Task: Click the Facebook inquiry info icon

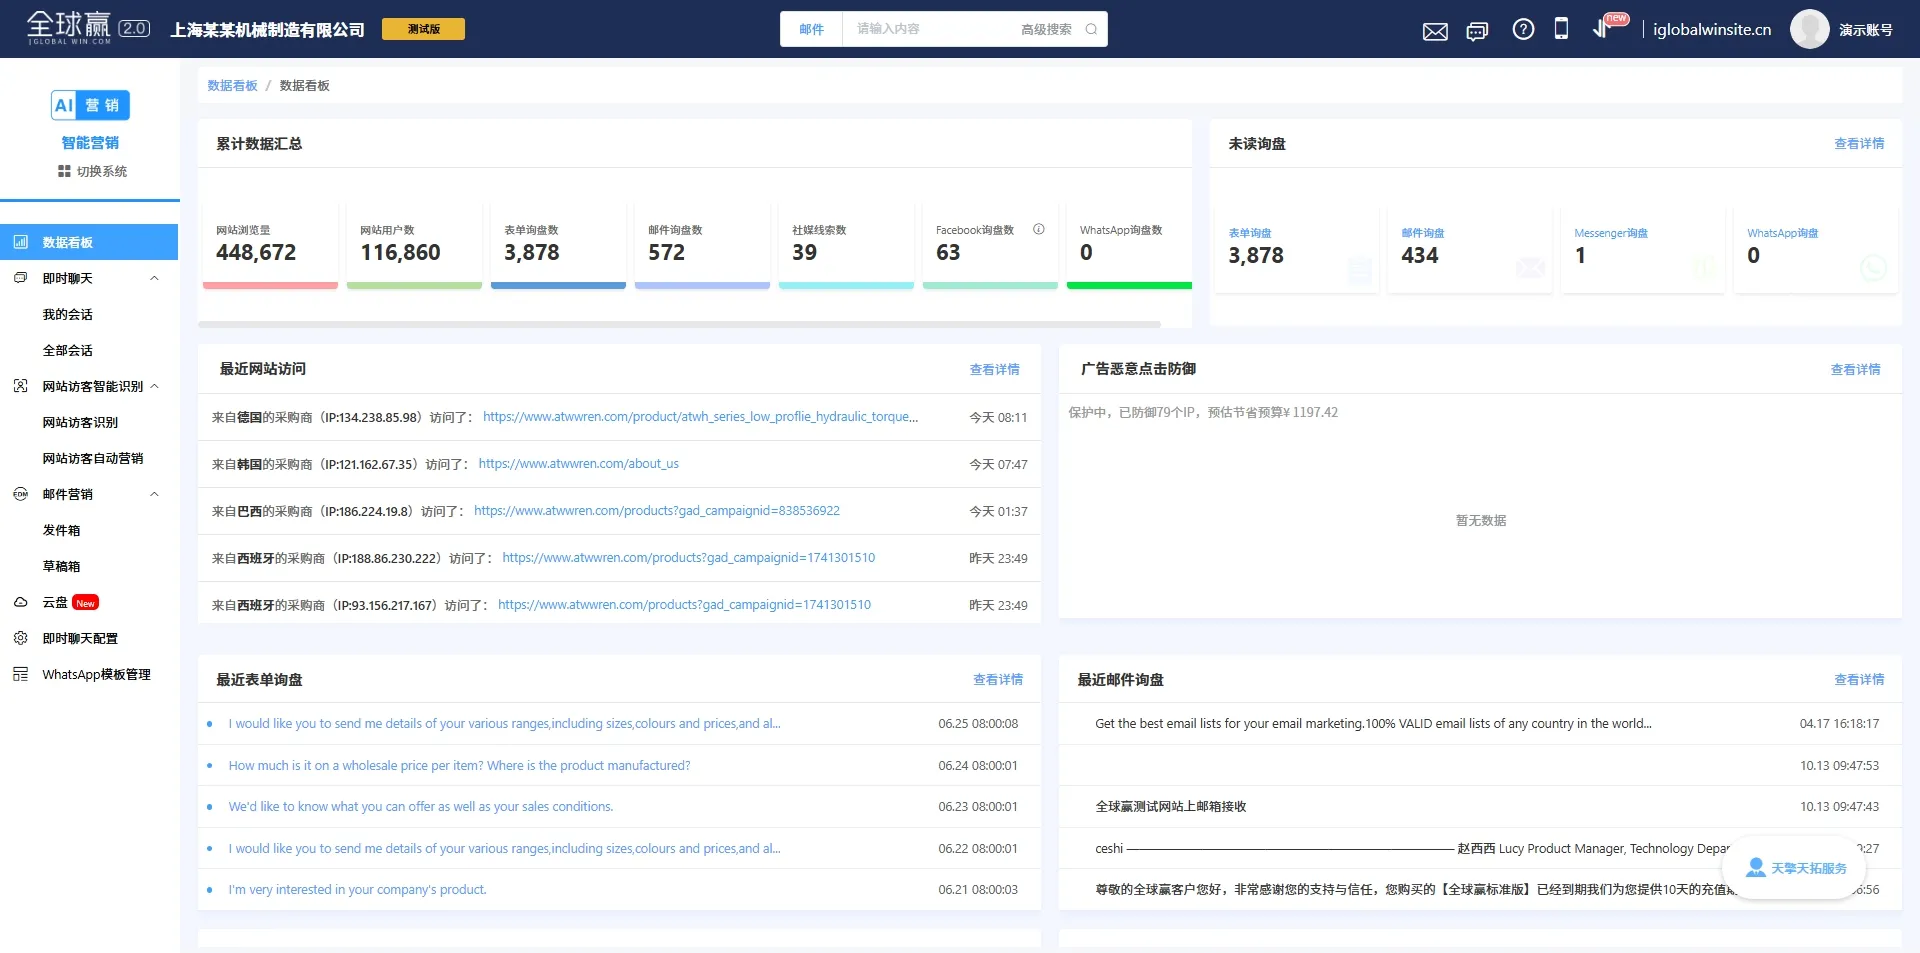Action: 1039,229
